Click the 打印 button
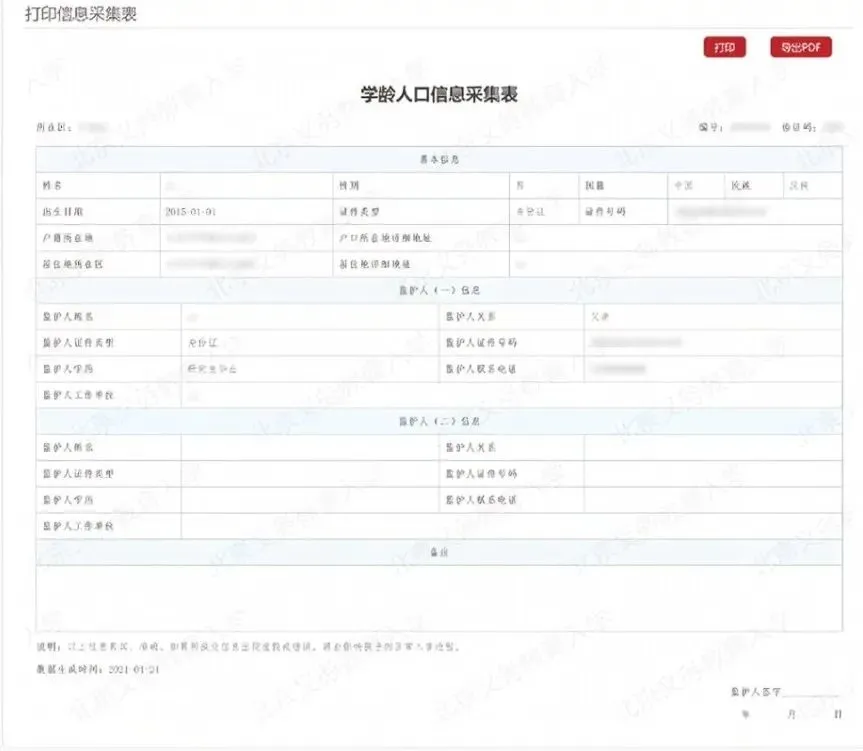 [x=723, y=47]
